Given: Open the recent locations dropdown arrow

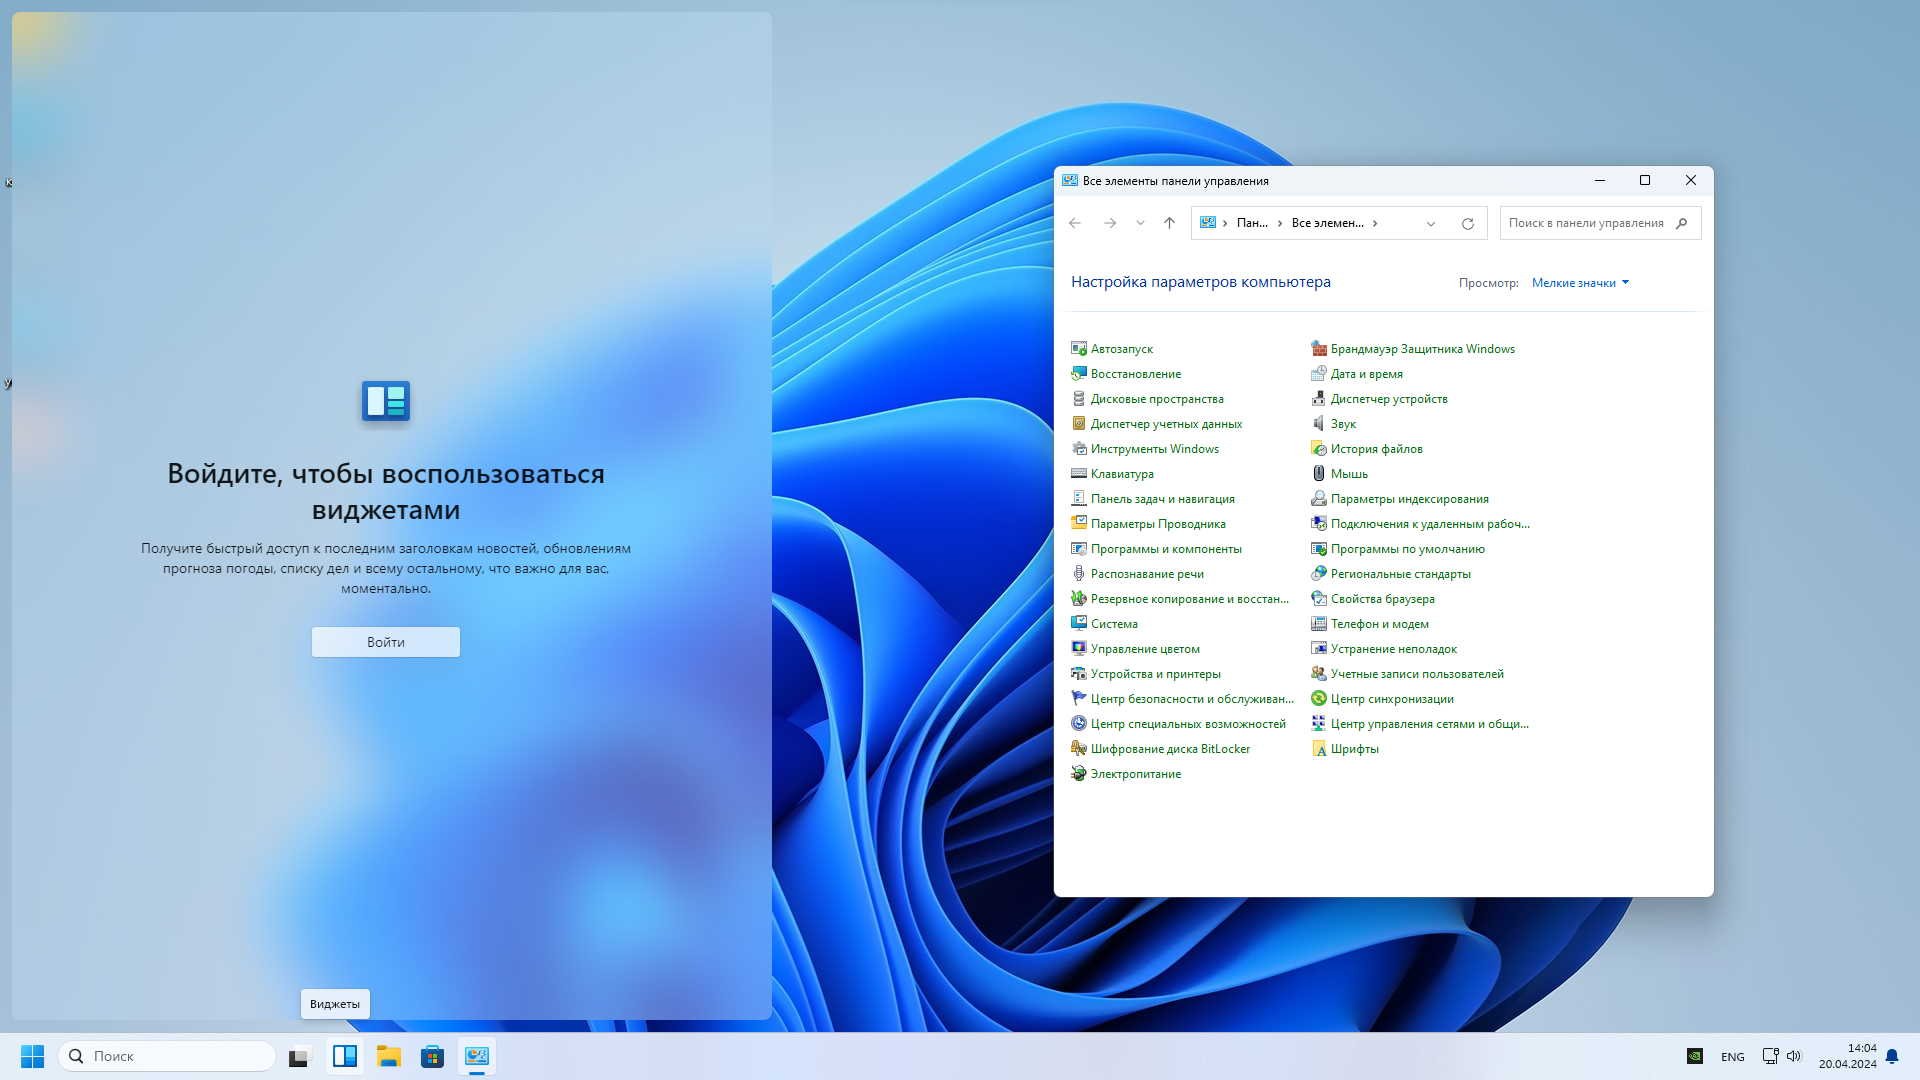Looking at the screenshot, I should click(x=1140, y=223).
